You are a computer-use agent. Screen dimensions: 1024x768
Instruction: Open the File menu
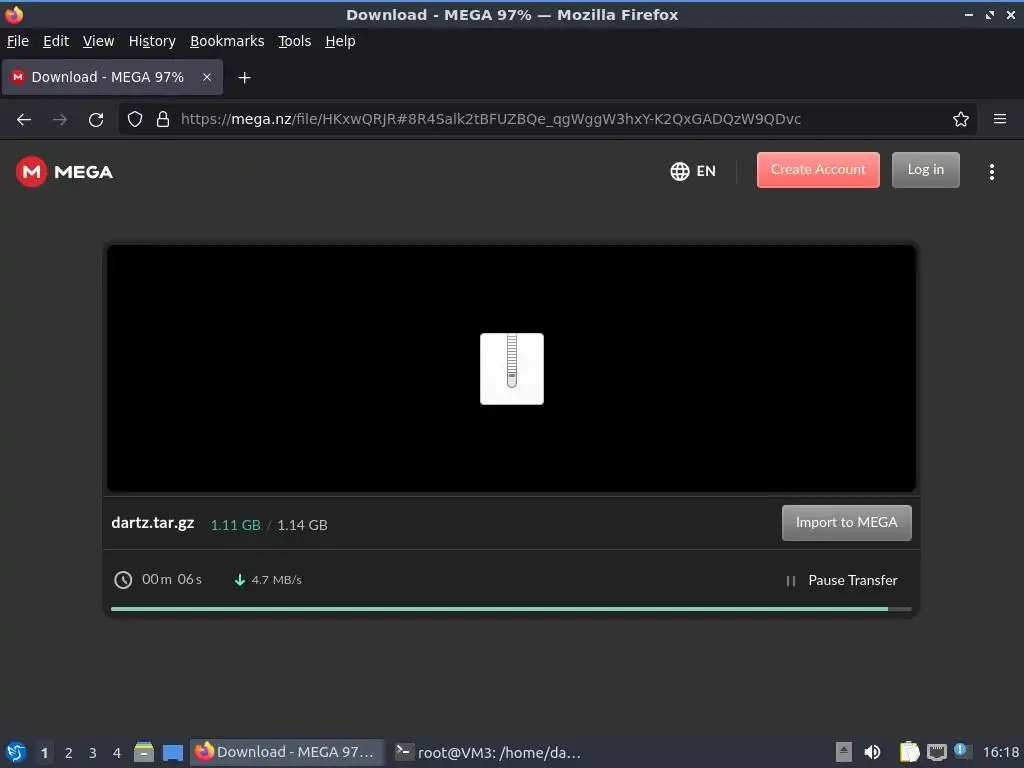click(18, 41)
